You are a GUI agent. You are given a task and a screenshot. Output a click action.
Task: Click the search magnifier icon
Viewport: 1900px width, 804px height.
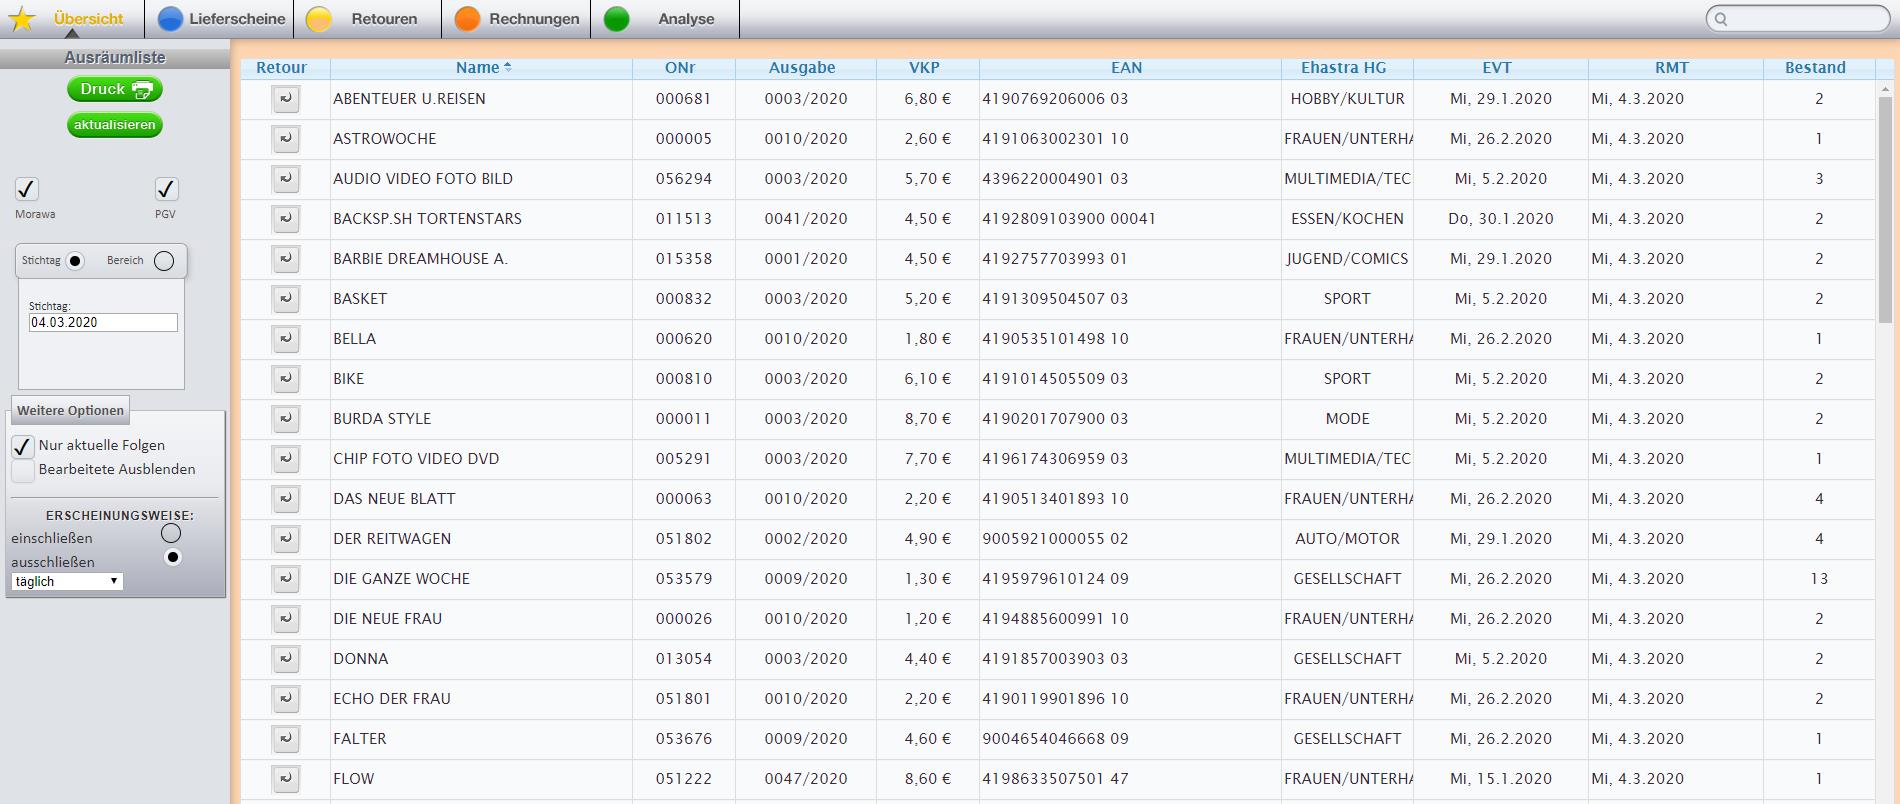(x=1721, y=18)
